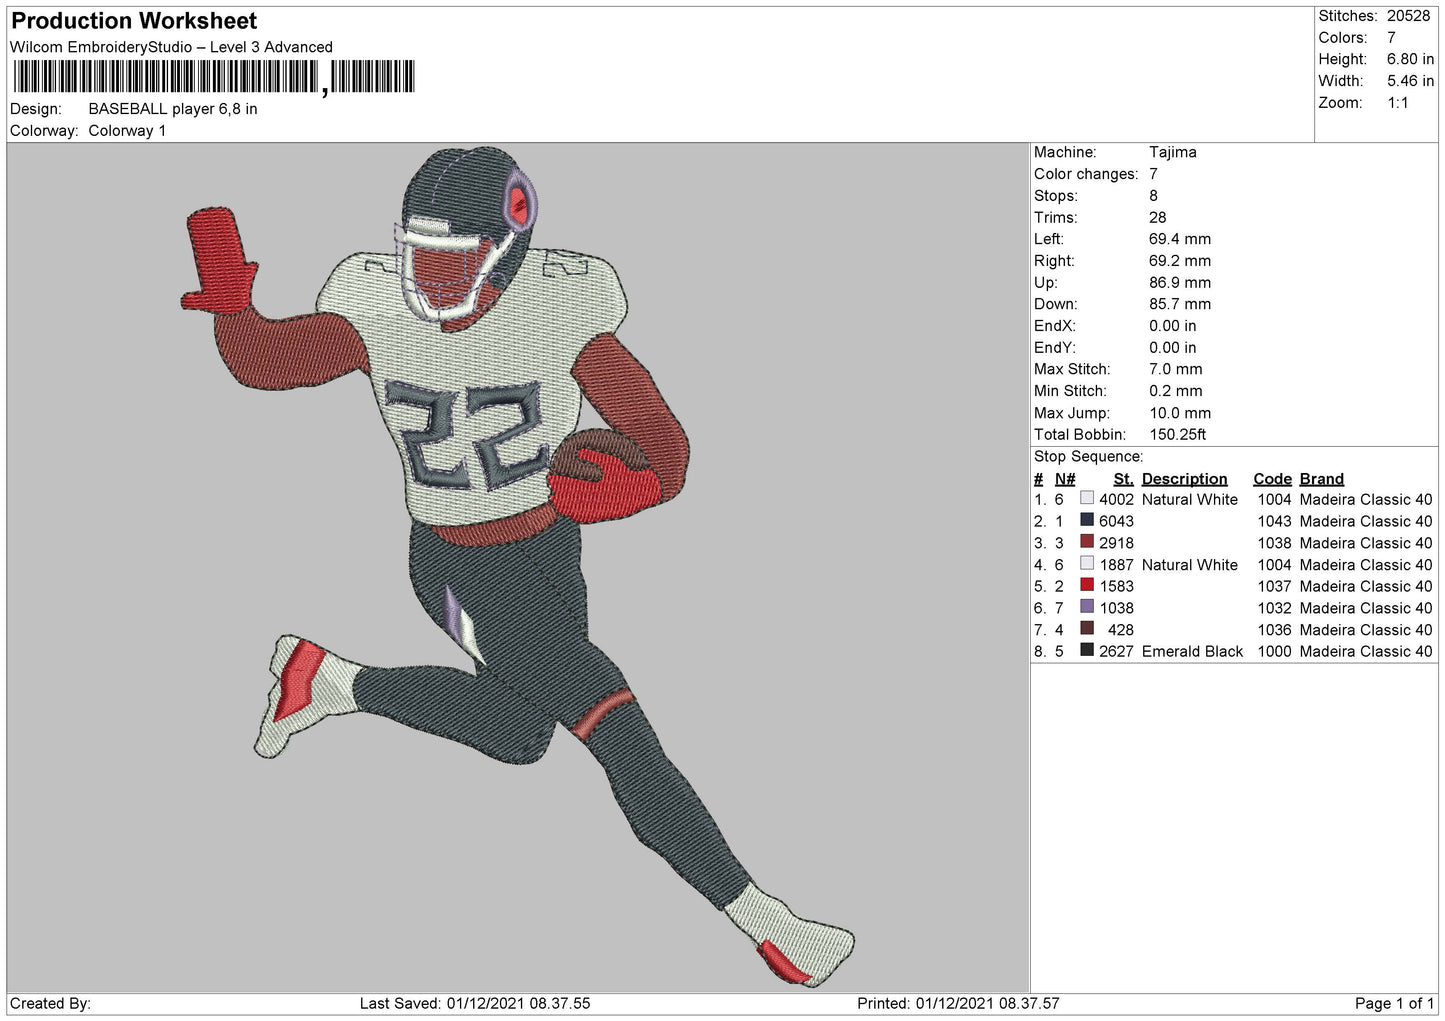
Task: Select the red swatch beside 1583
Action: 1087,585
